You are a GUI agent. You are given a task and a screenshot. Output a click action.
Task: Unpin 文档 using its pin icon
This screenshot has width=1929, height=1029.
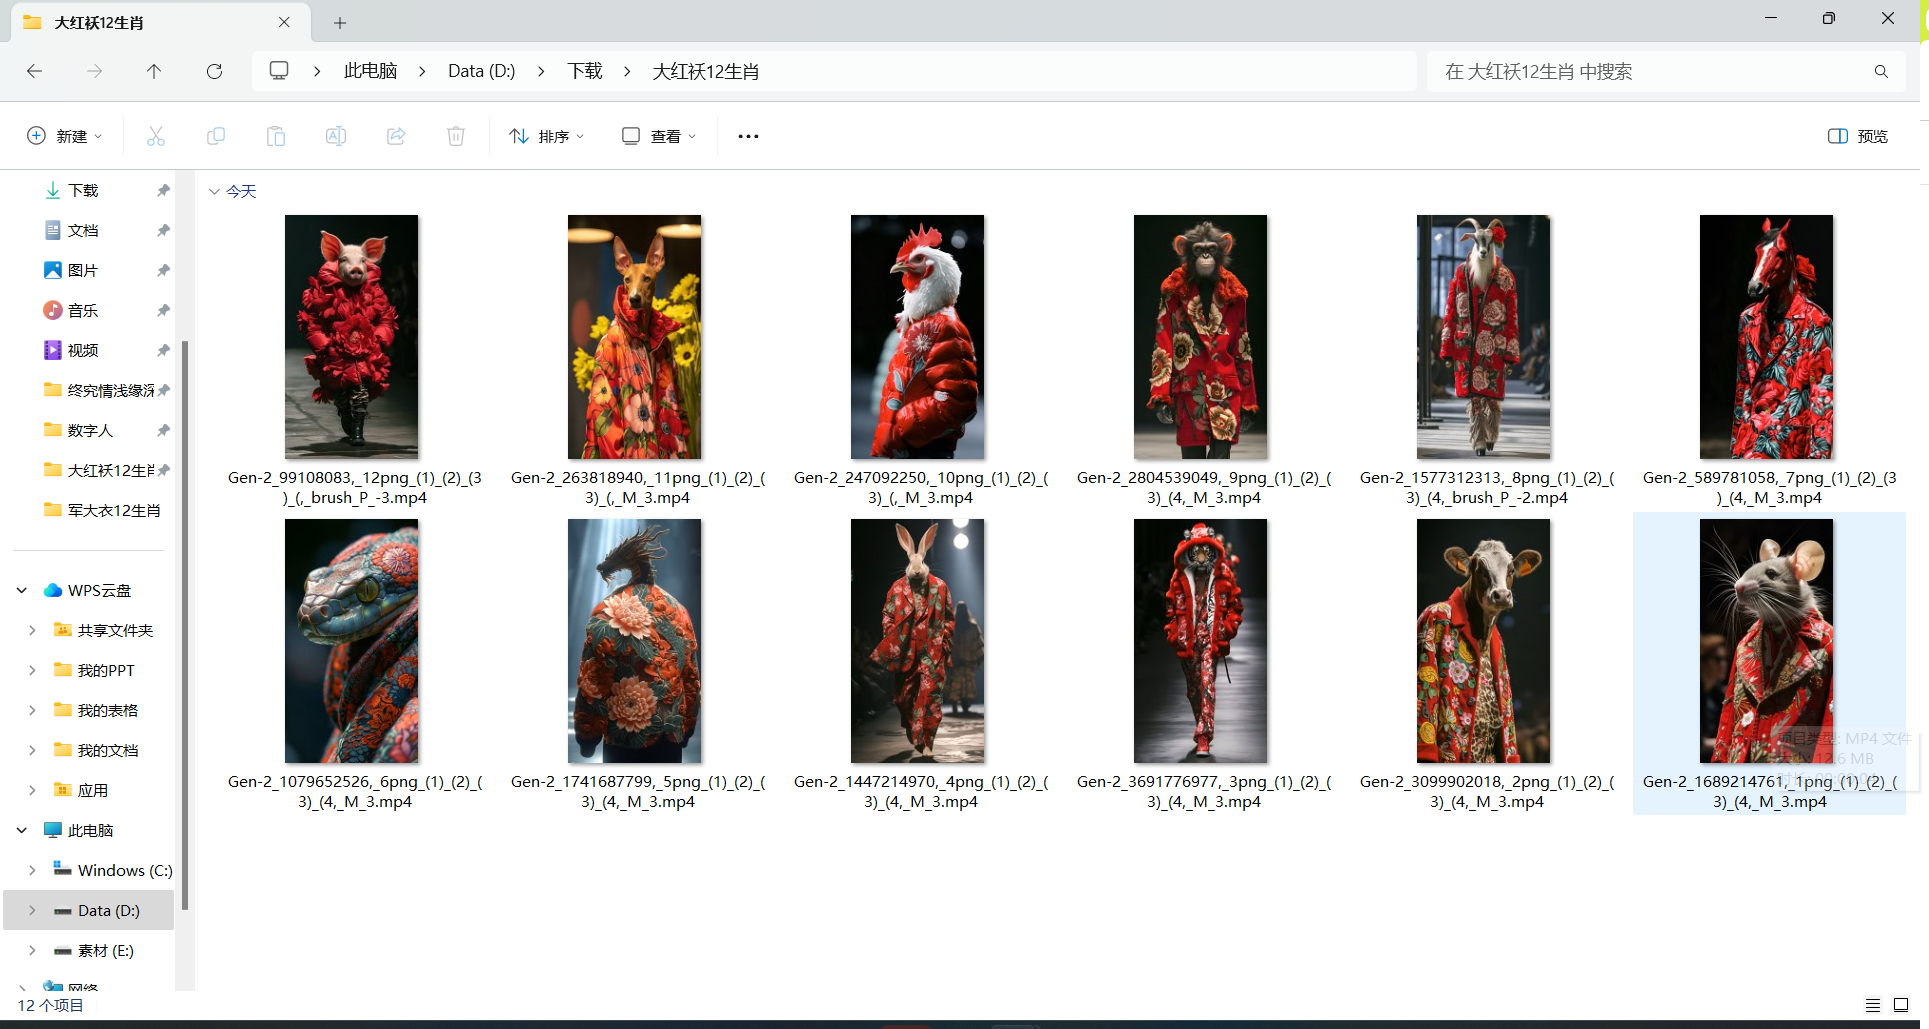tap(163, 230)
